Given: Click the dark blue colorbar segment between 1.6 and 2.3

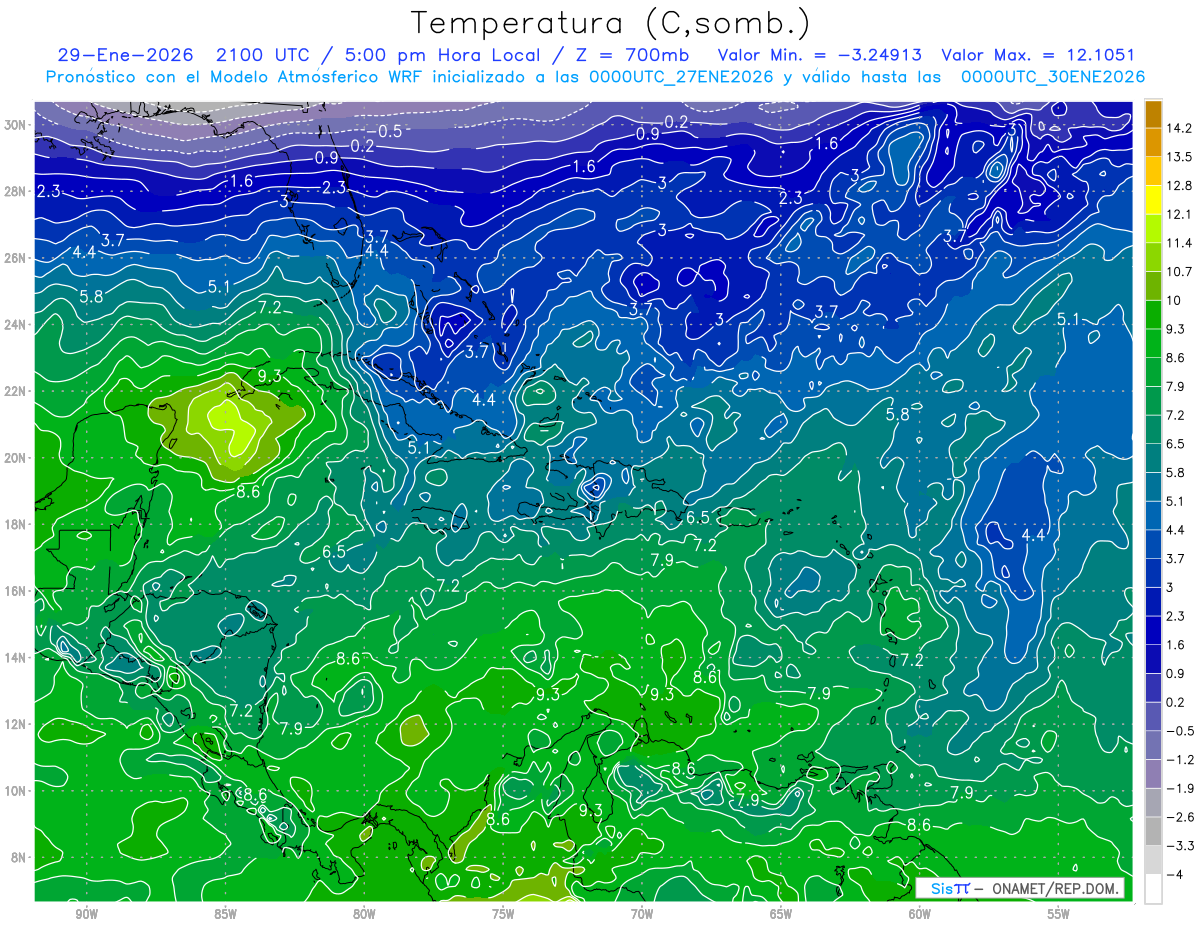Looking at the screenshot, I should pyautogui.click(x=1153, y=630).
